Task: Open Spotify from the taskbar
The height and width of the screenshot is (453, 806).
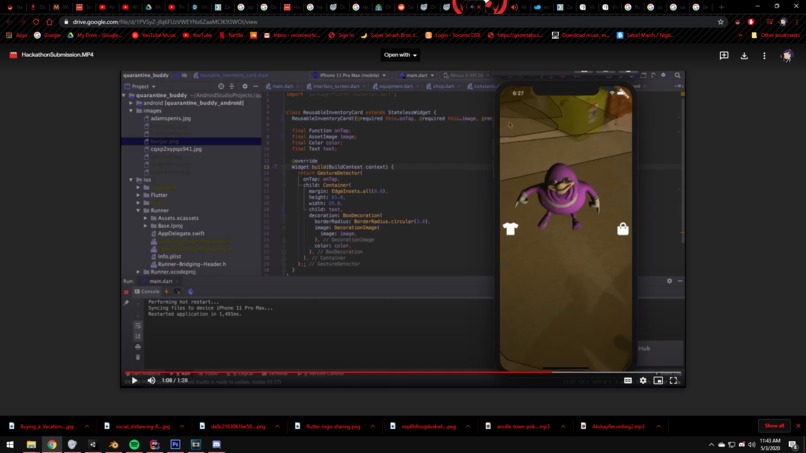Action: click(x=134, y=444)
